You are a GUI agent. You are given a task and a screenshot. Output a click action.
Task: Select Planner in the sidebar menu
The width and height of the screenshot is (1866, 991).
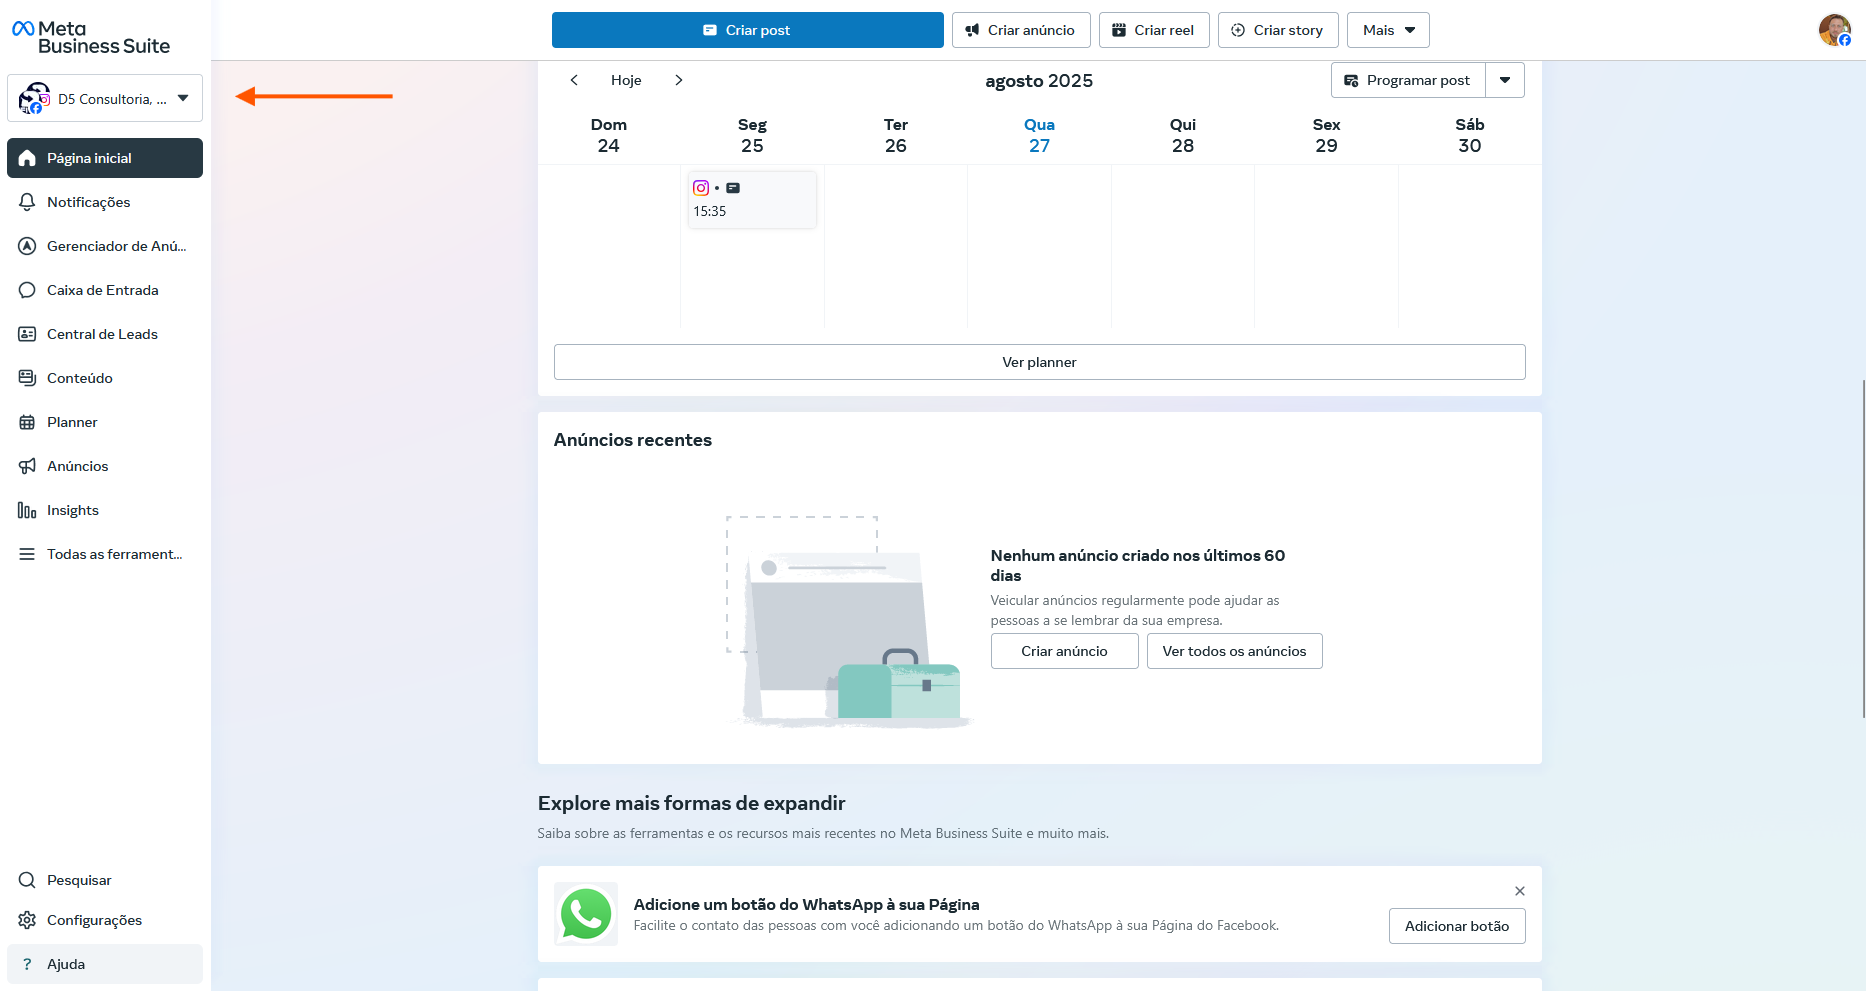pos(72,422)
